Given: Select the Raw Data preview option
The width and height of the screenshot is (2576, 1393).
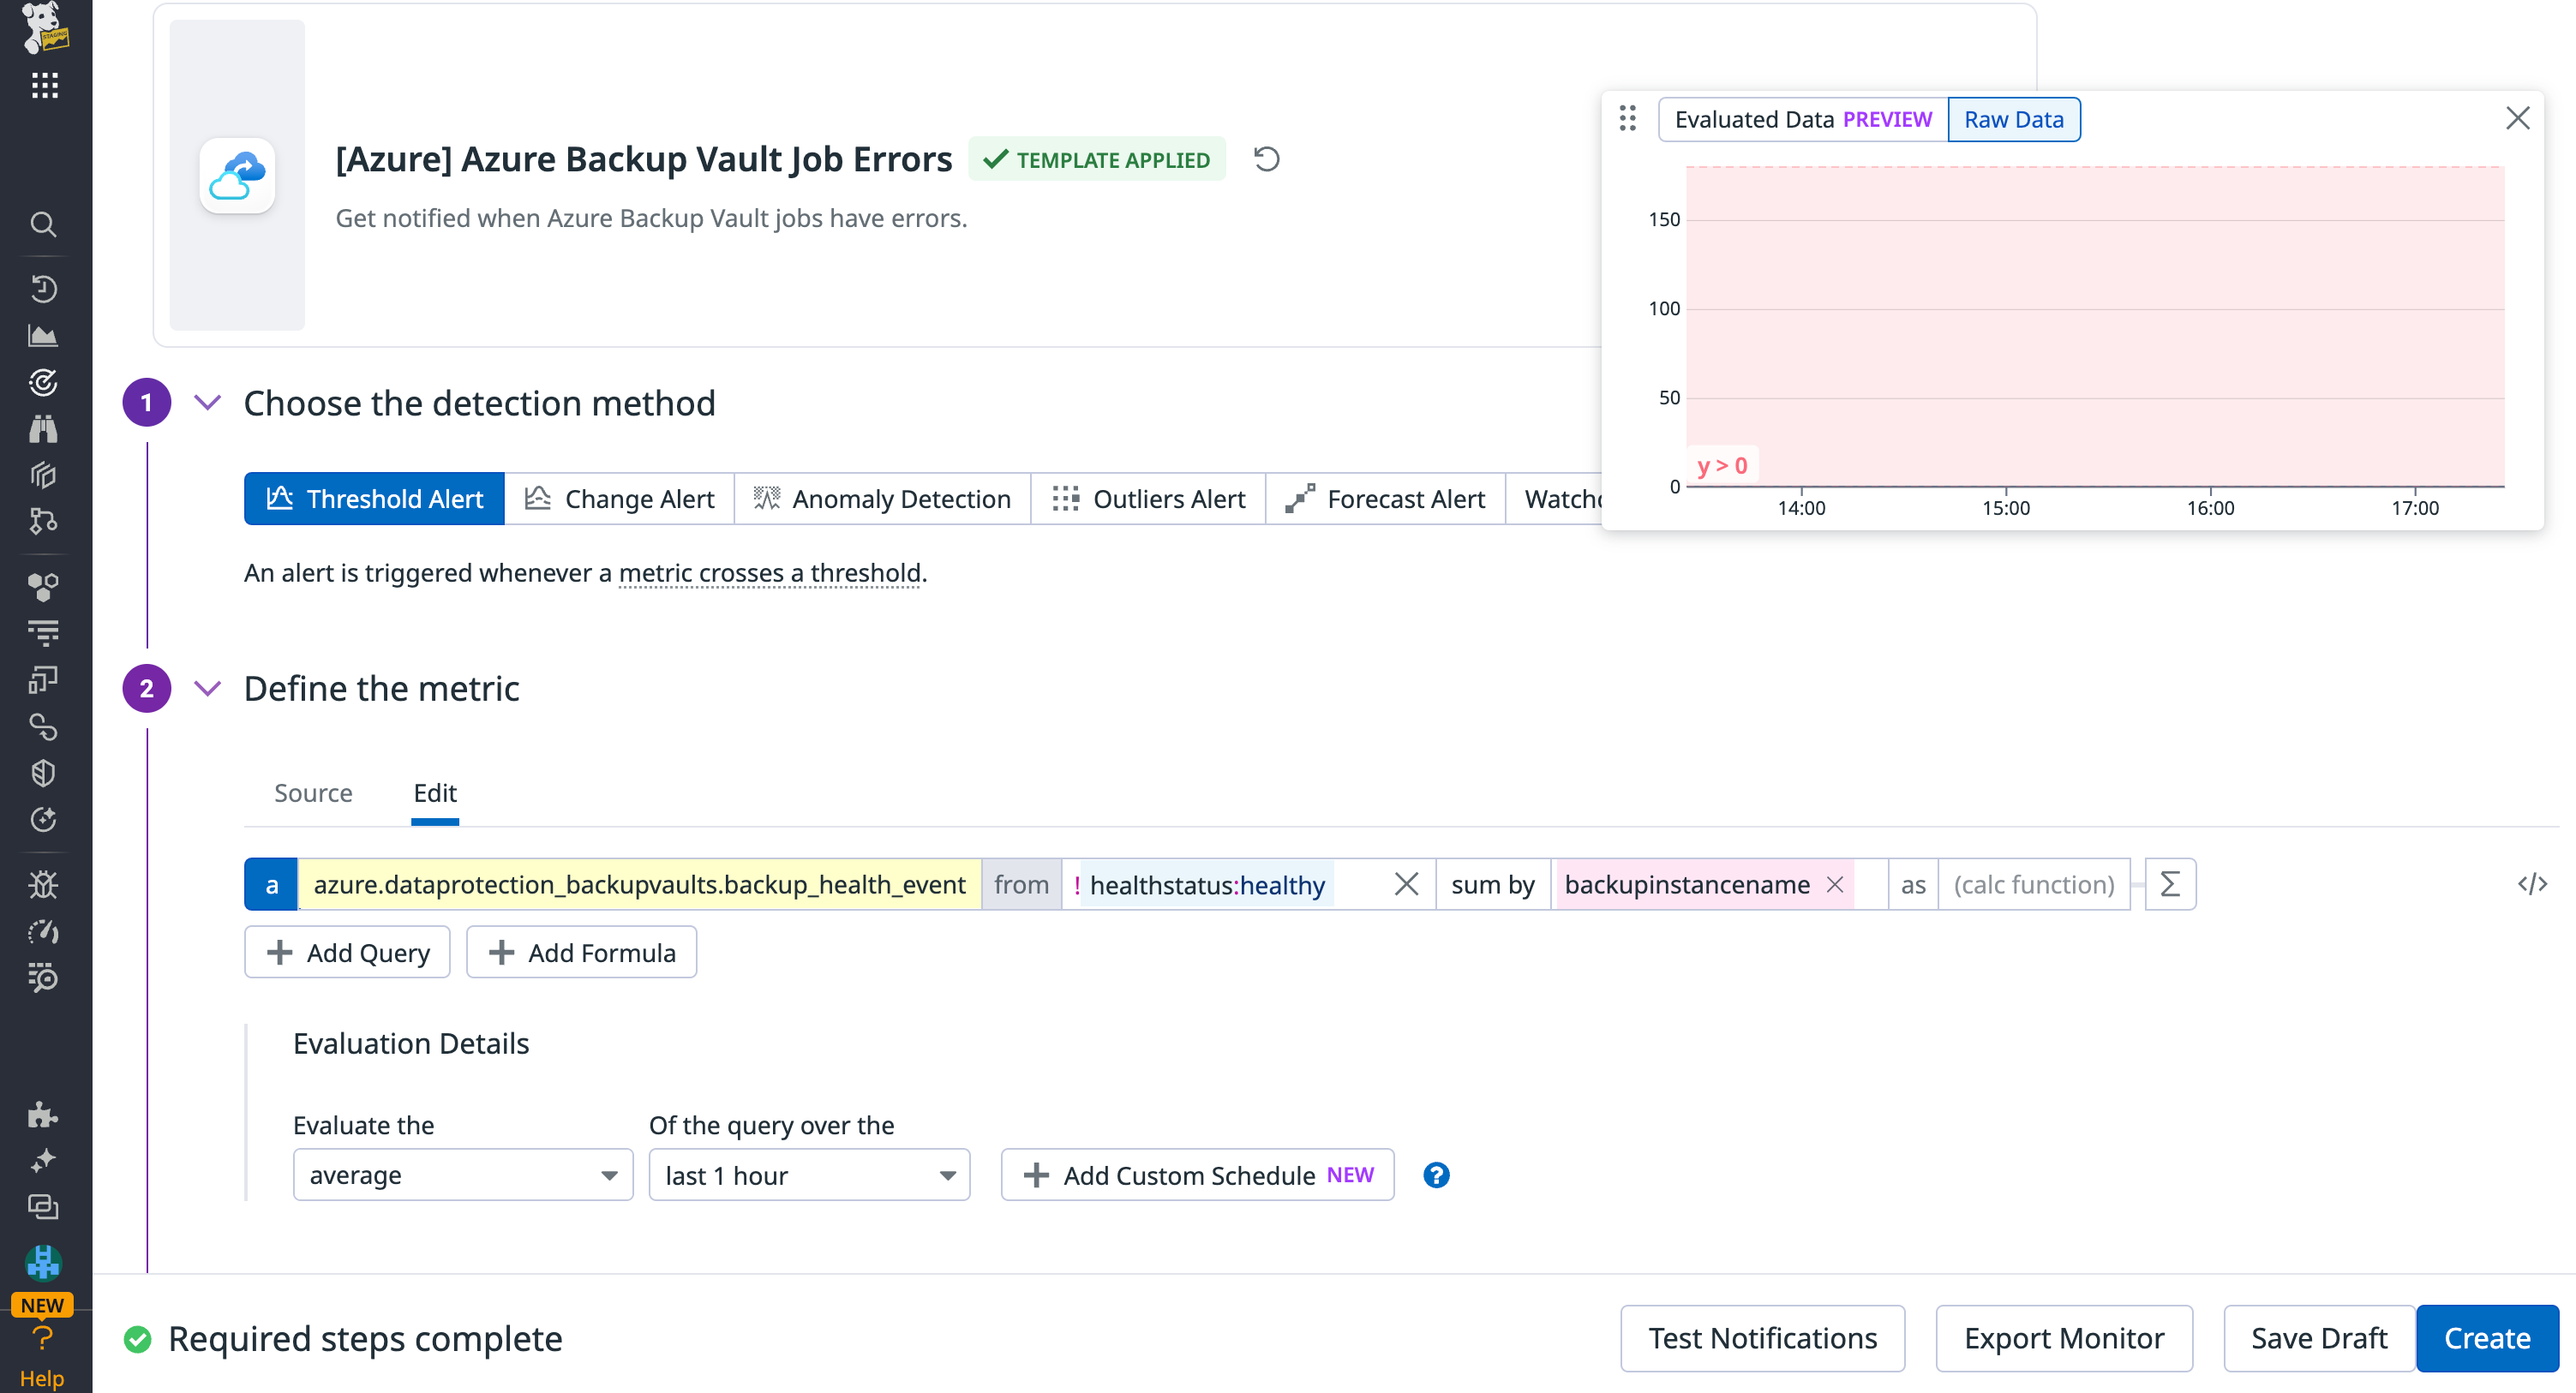Looking at the screenshot, I should coord(2013,119).
